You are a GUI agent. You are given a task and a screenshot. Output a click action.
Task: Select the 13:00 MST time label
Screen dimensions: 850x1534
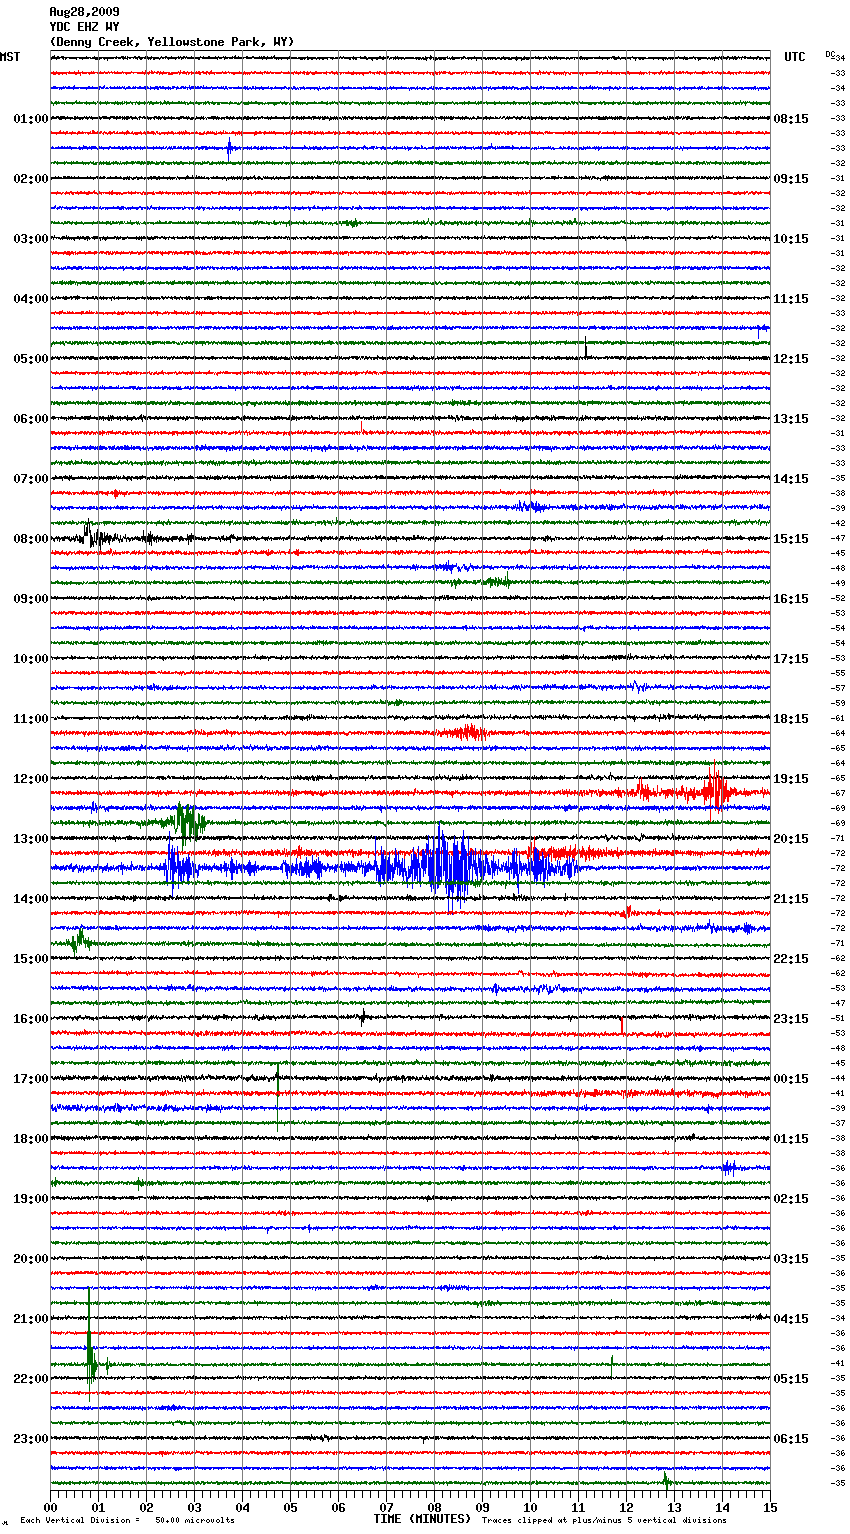31,839
